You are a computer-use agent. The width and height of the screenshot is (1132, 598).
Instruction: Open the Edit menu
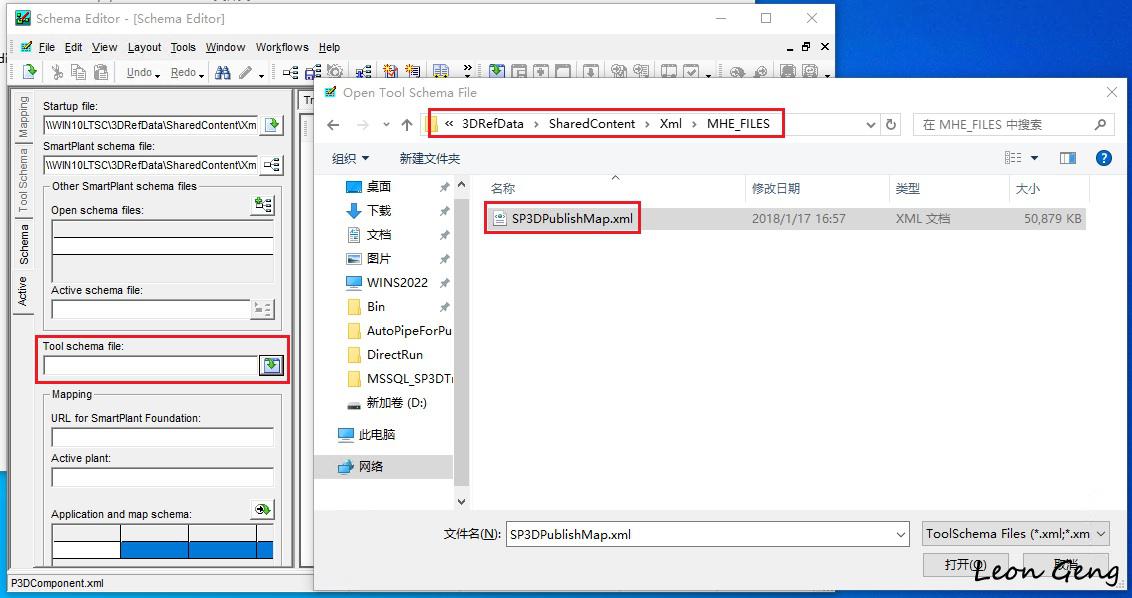74,47
